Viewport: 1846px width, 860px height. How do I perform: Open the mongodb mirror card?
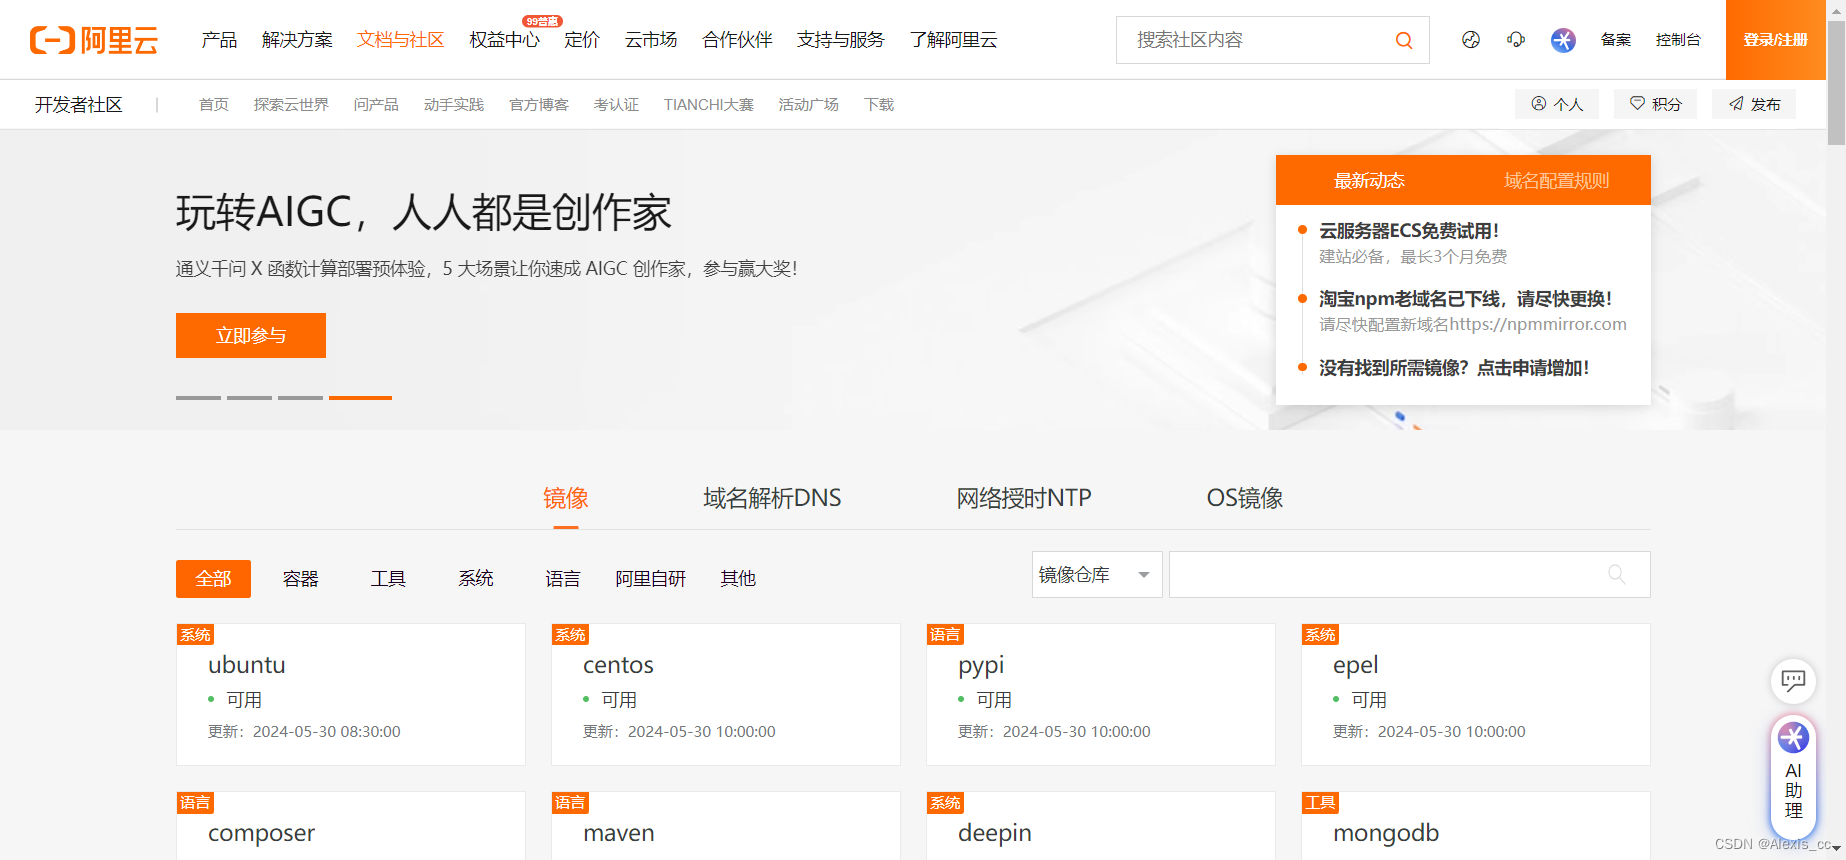point(1476,826)
